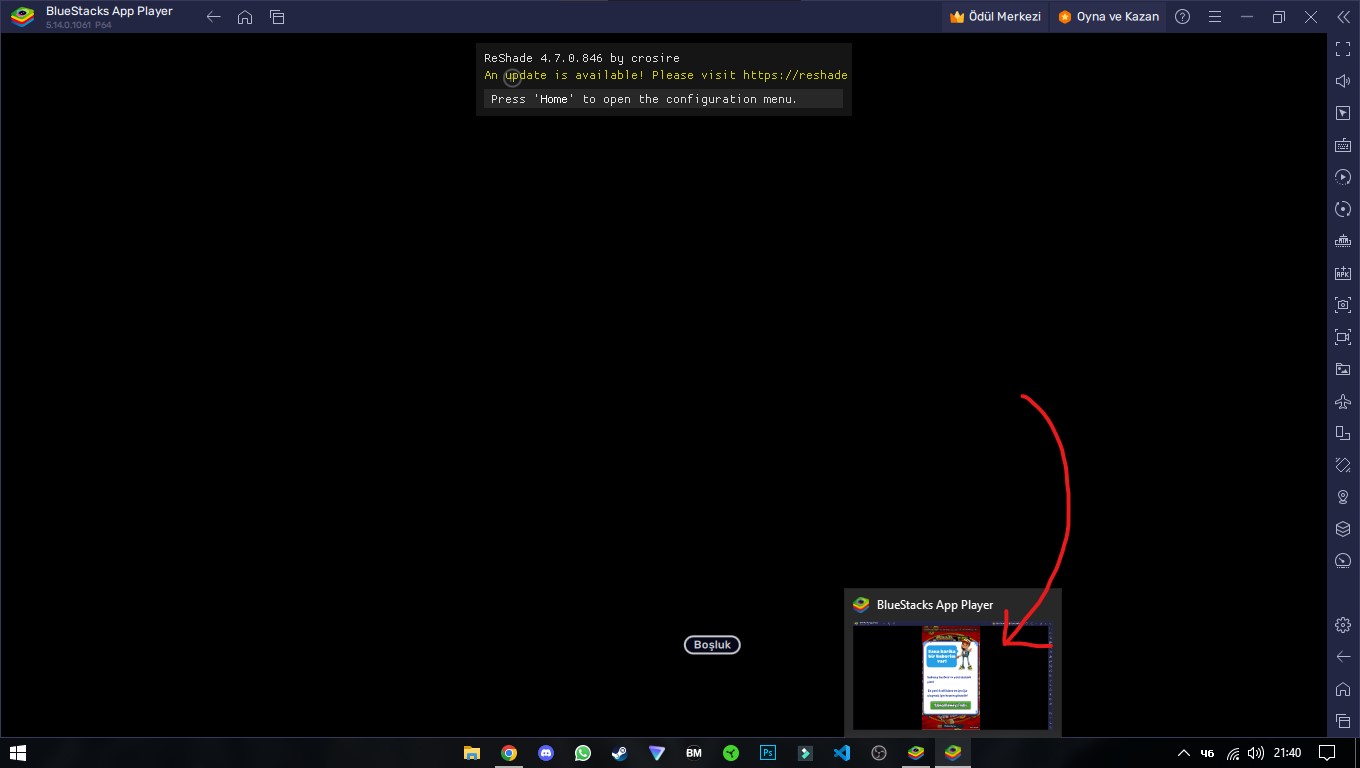Click the BlueStacks logo in the title bar

point(22,17)
